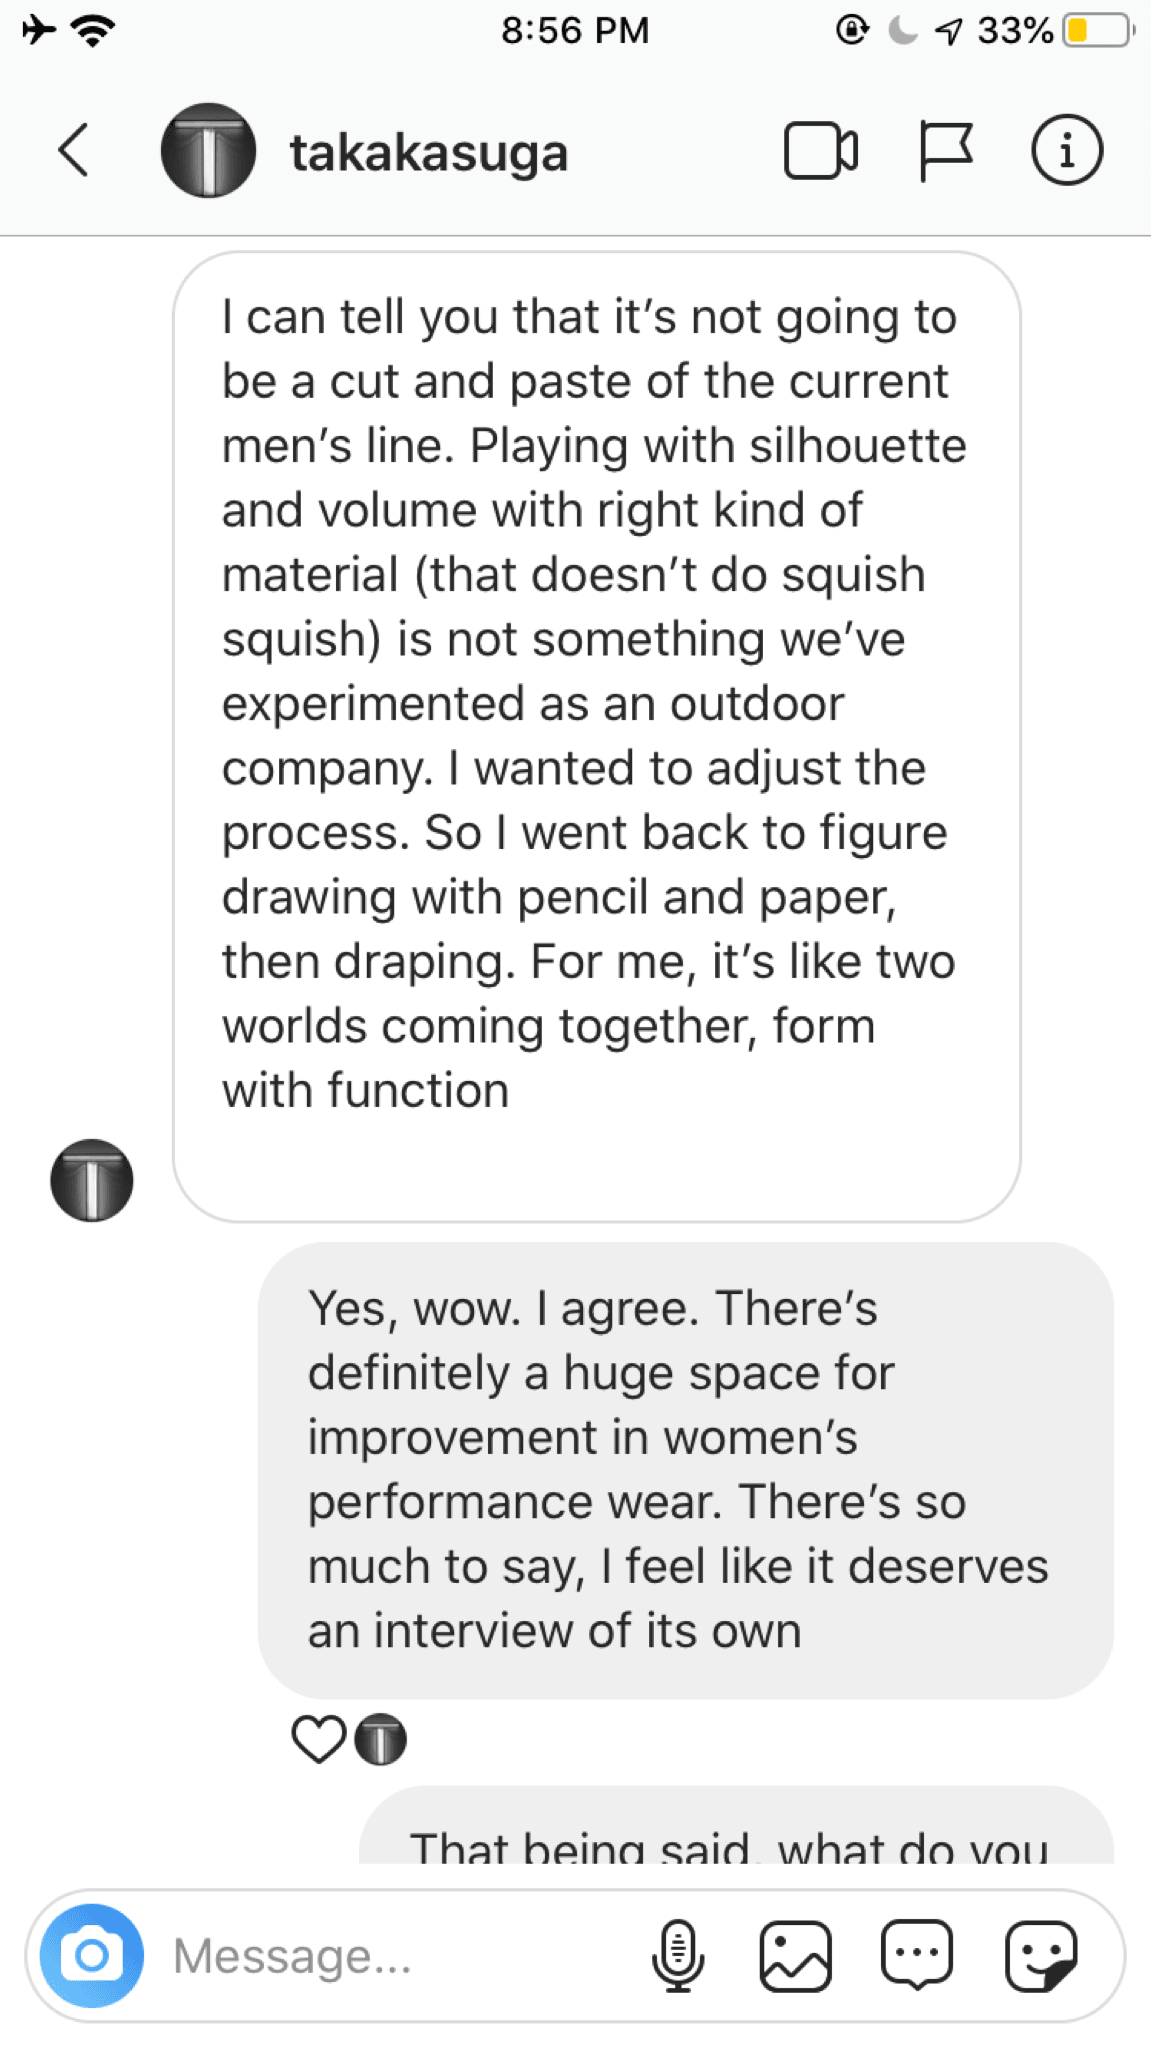Tap the battery indicator in status bar

coord(1097,31)
